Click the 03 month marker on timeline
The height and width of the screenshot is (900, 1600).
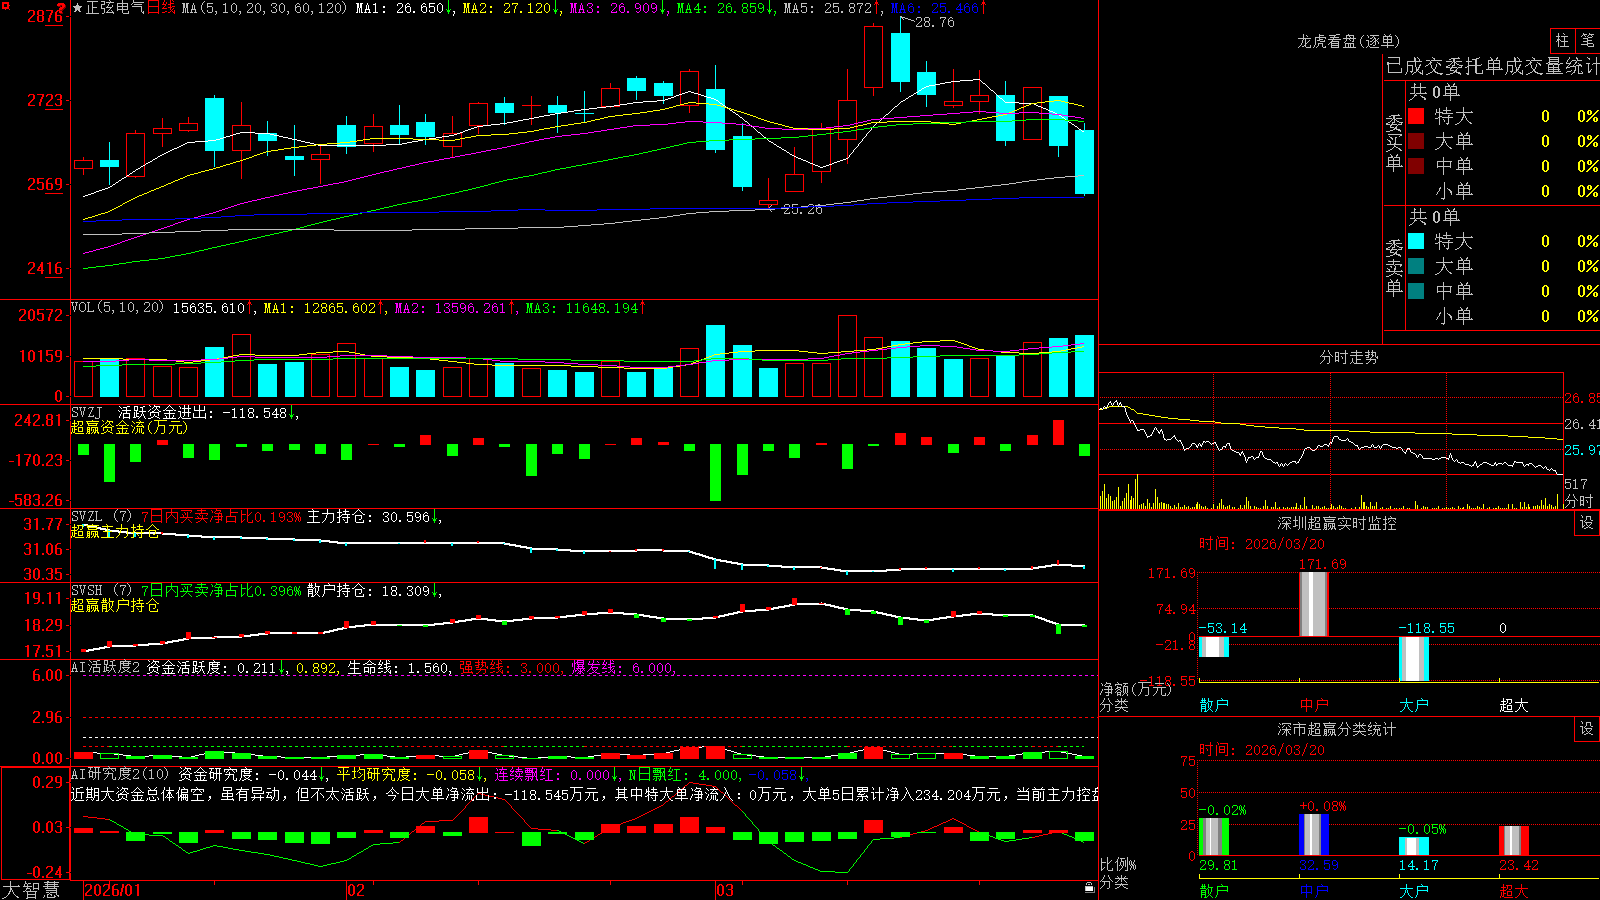pos(725,890)
